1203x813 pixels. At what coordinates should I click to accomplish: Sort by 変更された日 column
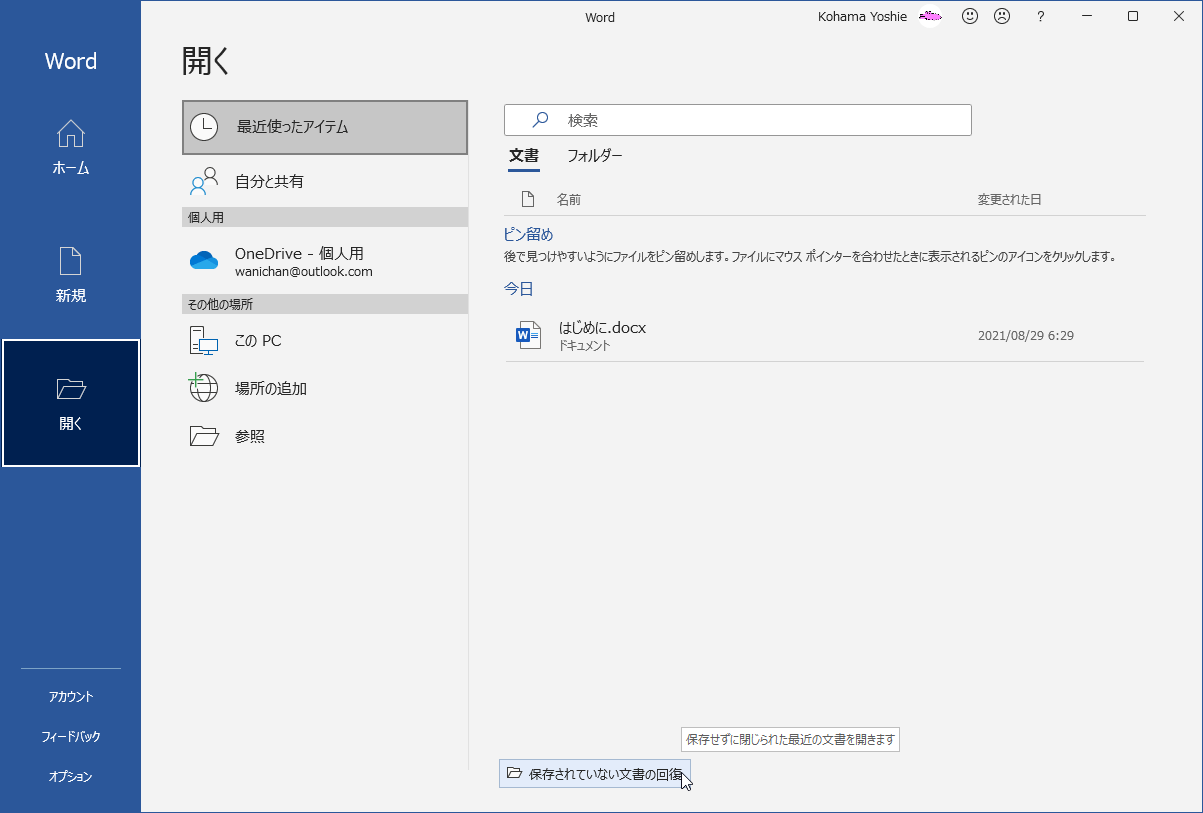pos(1010,198)
